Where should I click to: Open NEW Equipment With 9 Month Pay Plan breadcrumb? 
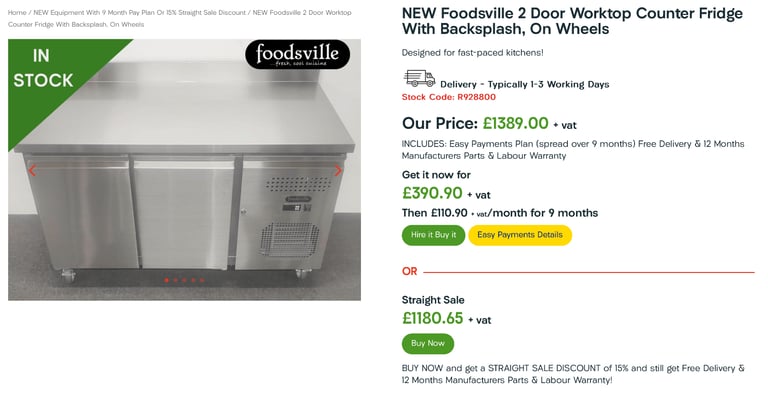point(140,12)
